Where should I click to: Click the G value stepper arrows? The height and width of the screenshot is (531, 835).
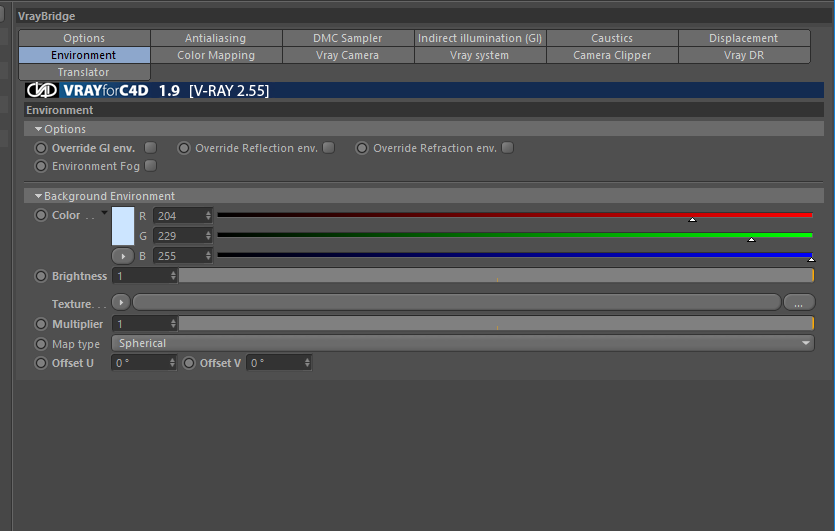coord(208,236)
